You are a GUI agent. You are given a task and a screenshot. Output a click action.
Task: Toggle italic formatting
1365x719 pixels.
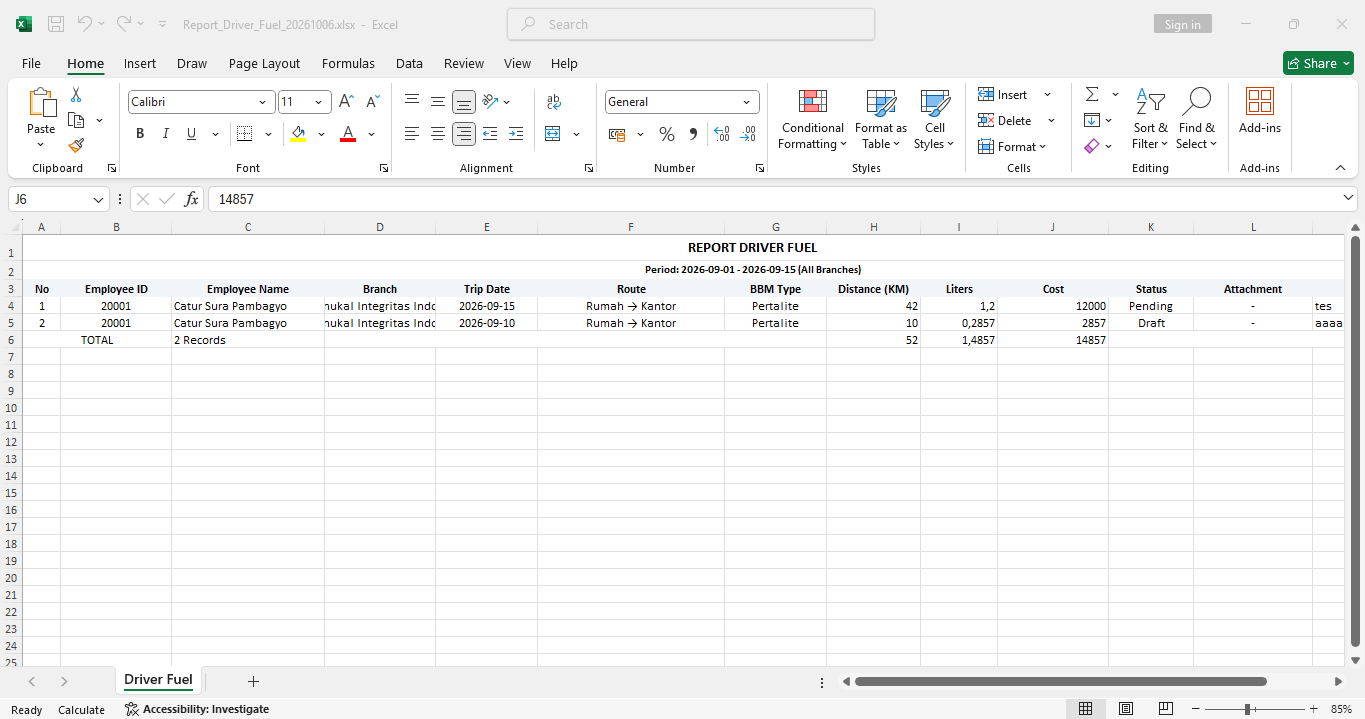[x=165, y=134]
